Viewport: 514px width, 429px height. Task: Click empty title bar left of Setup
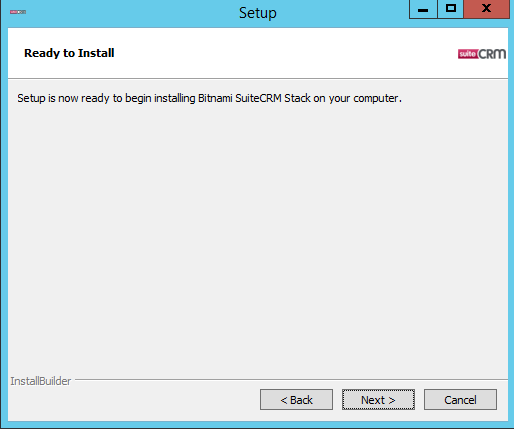click(130, 13)
